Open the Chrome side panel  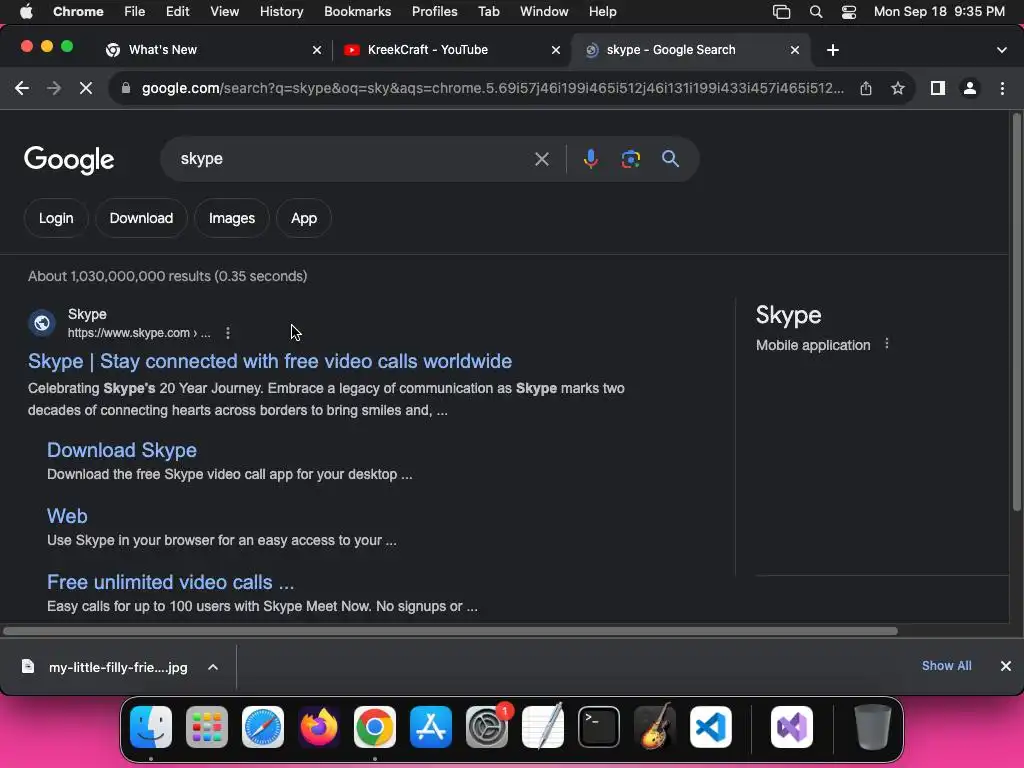pos(938,88)
